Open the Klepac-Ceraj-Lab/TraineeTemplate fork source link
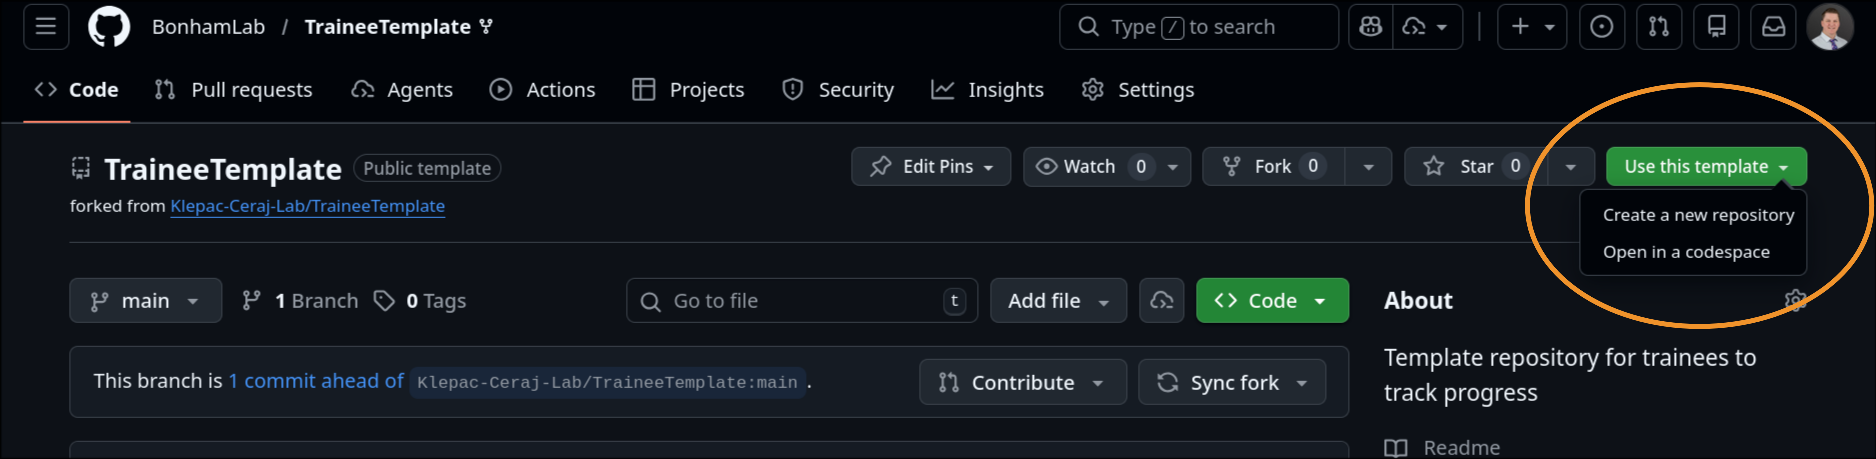The image size is (1876, 459). pyautogui.click(x=307, y=206)
